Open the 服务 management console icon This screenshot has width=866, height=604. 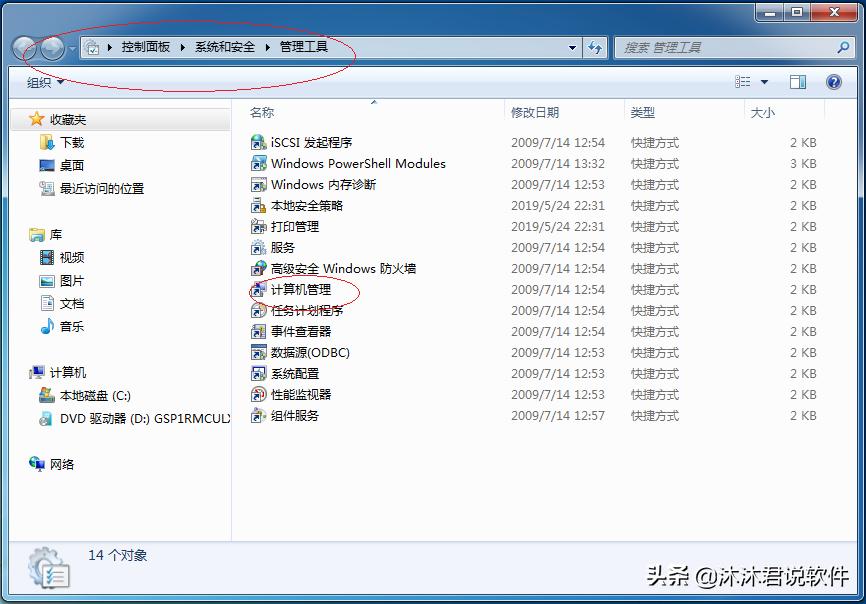click(x=280, y=248)
